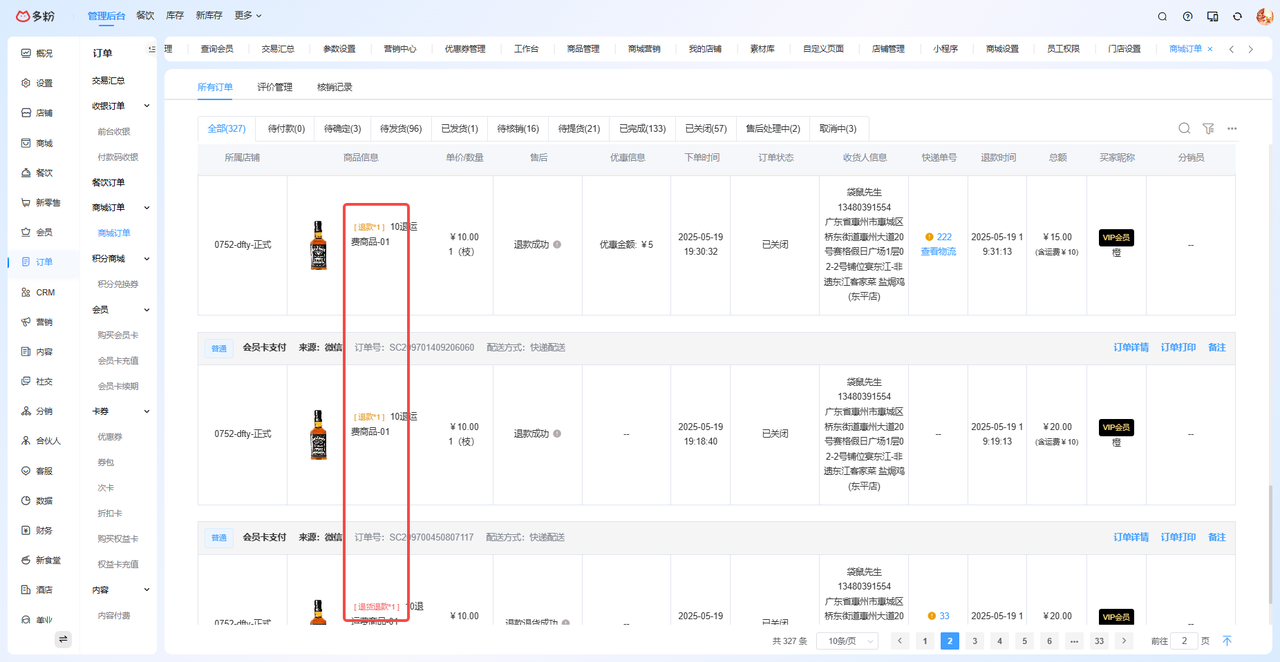The image size is (1280, 662).
Task: Click the back-to-top arrow icon
Action: click(1227, 641)
